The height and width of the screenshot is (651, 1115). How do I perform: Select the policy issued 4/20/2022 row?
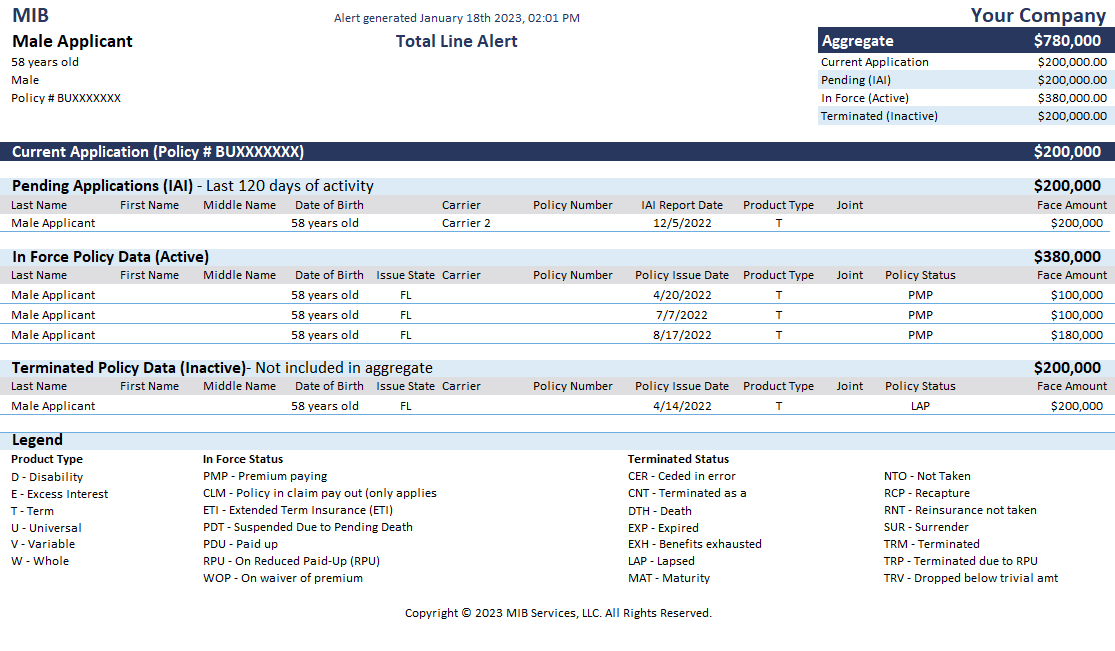[x=556, y=295]
